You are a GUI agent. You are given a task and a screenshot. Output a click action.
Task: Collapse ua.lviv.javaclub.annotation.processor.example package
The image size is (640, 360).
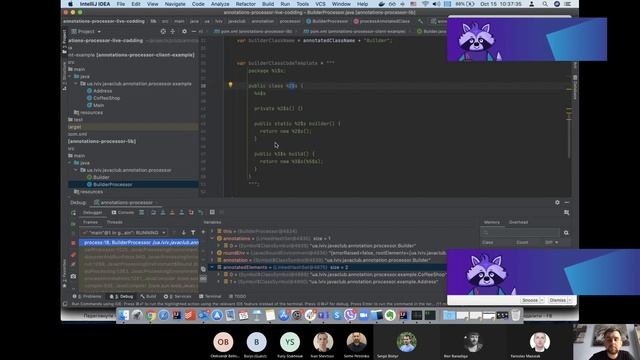(x=76, y=84)
